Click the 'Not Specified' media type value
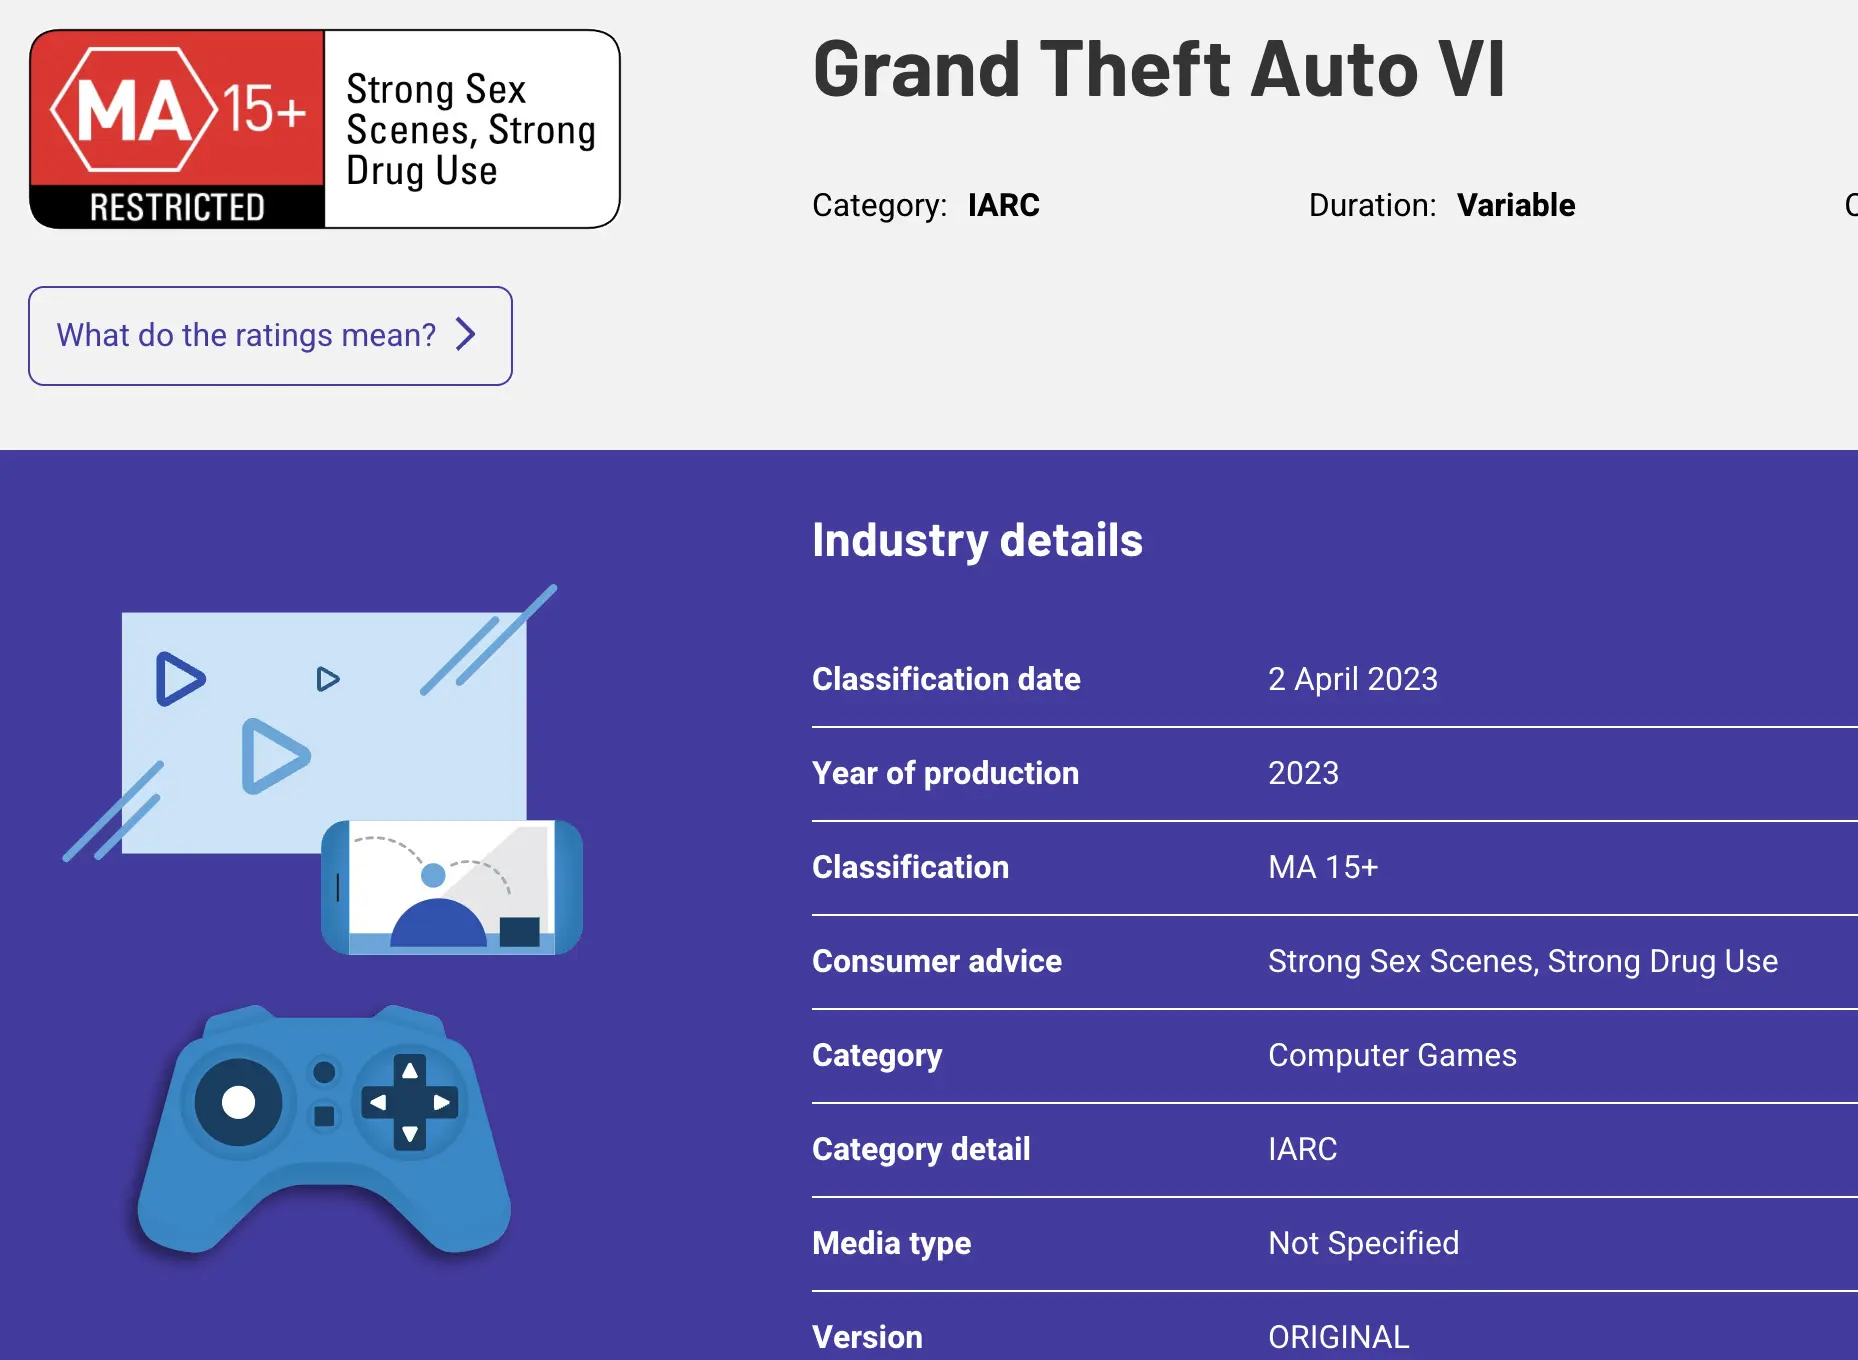 click(x=1364, y=1243)
